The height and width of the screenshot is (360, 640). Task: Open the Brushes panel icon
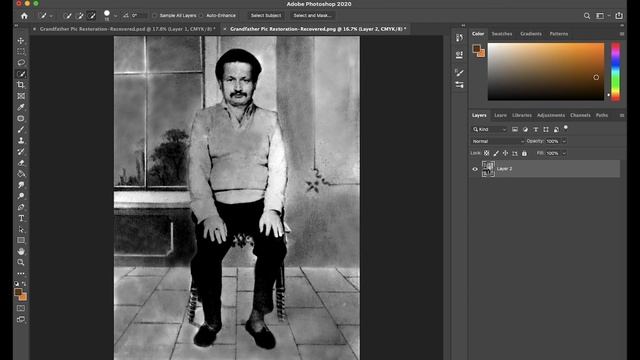pos(459,73)
